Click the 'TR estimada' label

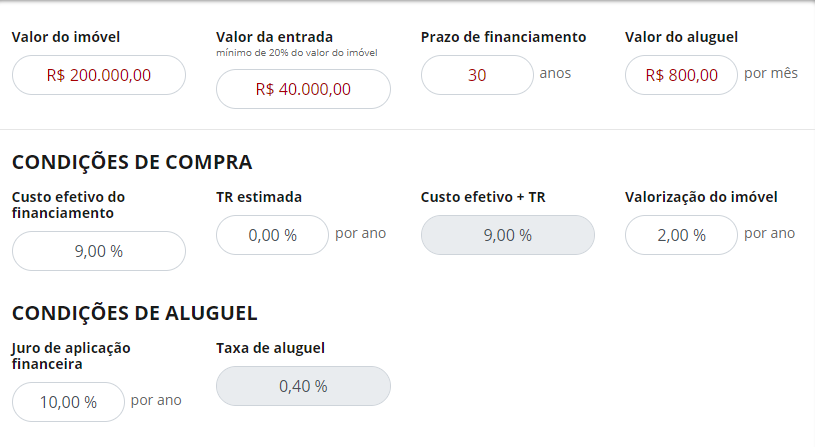[259, 197]
